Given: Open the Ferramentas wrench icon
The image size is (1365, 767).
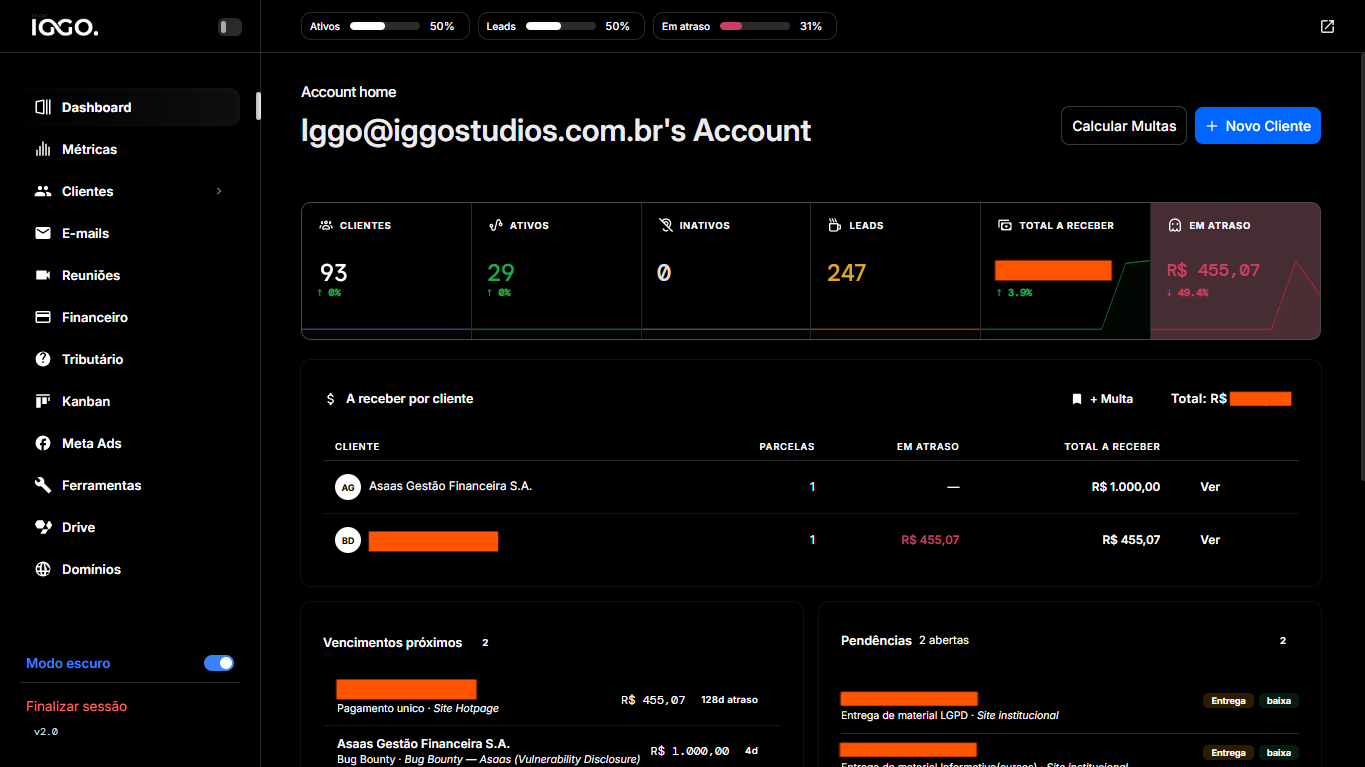Looking at the screenshot, I should pyautogui.click(x=43, y=485).
